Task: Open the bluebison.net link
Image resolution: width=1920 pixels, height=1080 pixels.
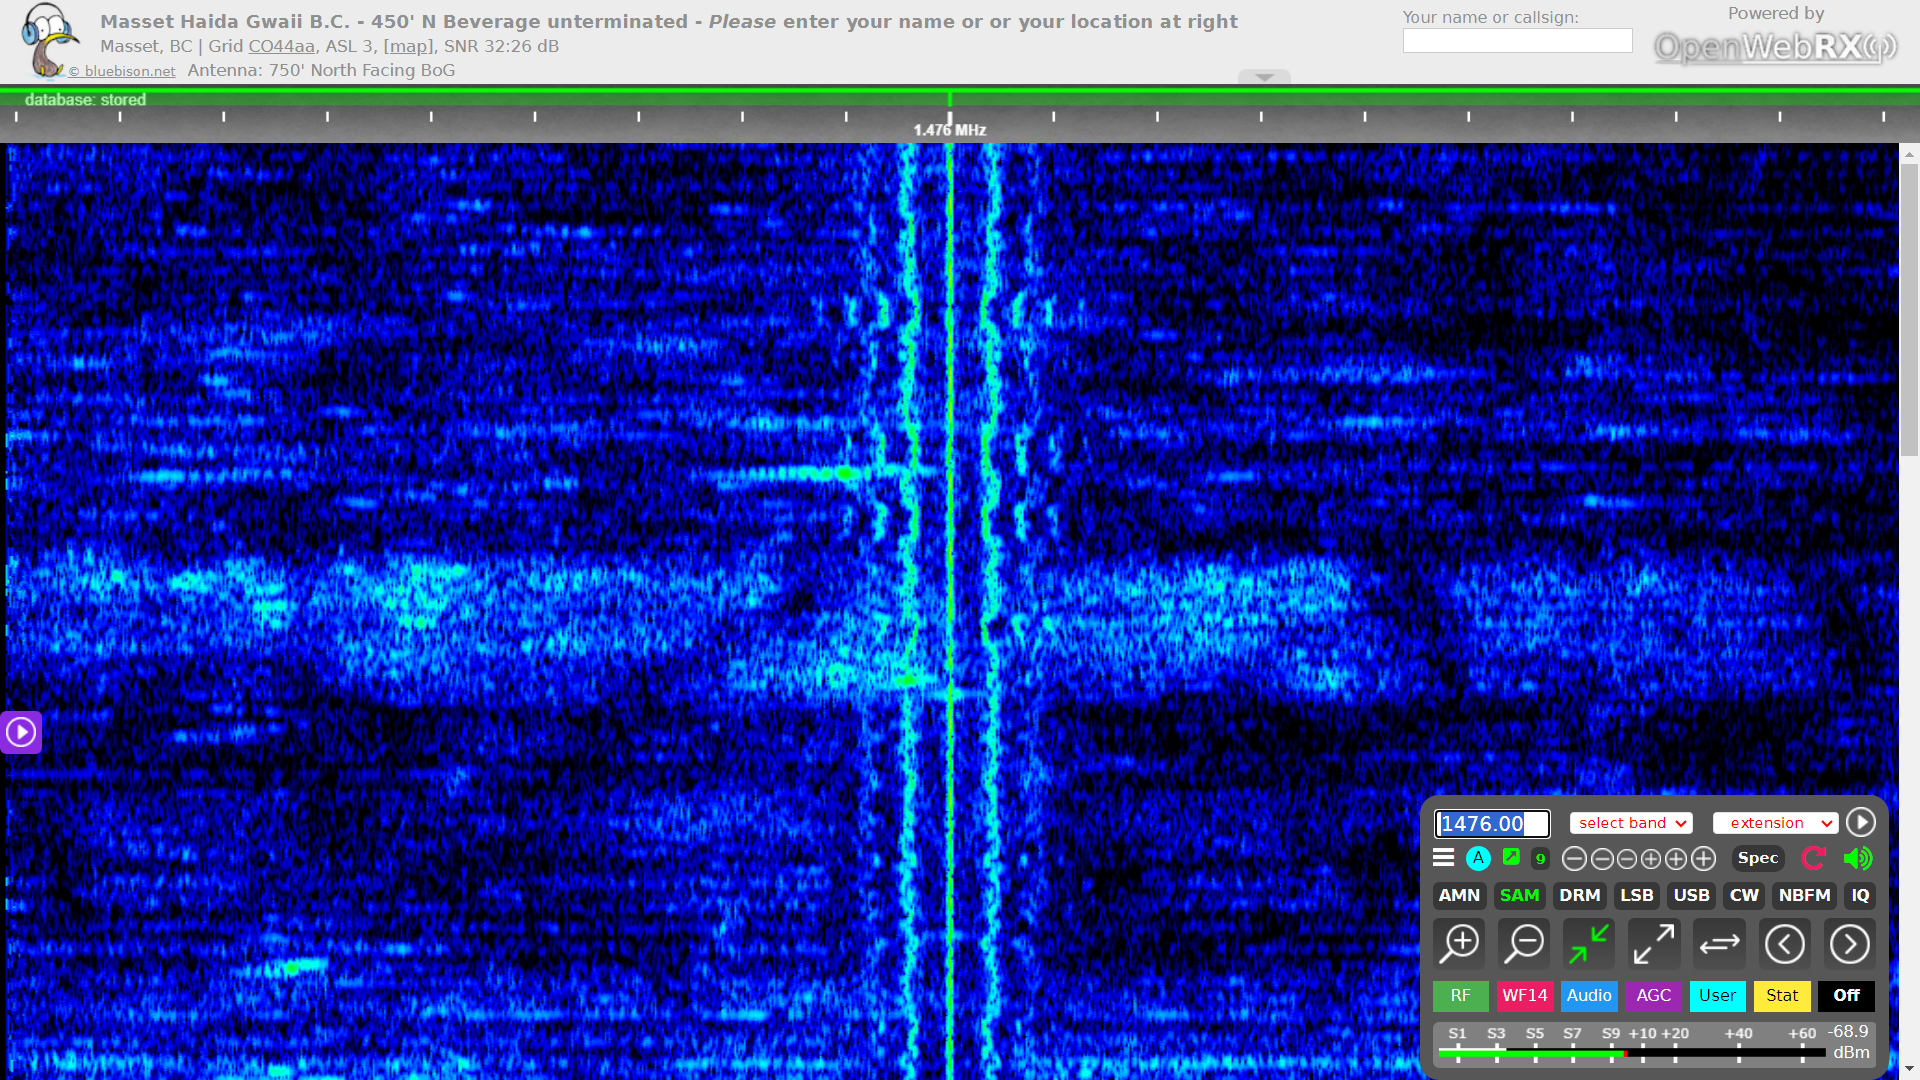Action: click(129, 71)
